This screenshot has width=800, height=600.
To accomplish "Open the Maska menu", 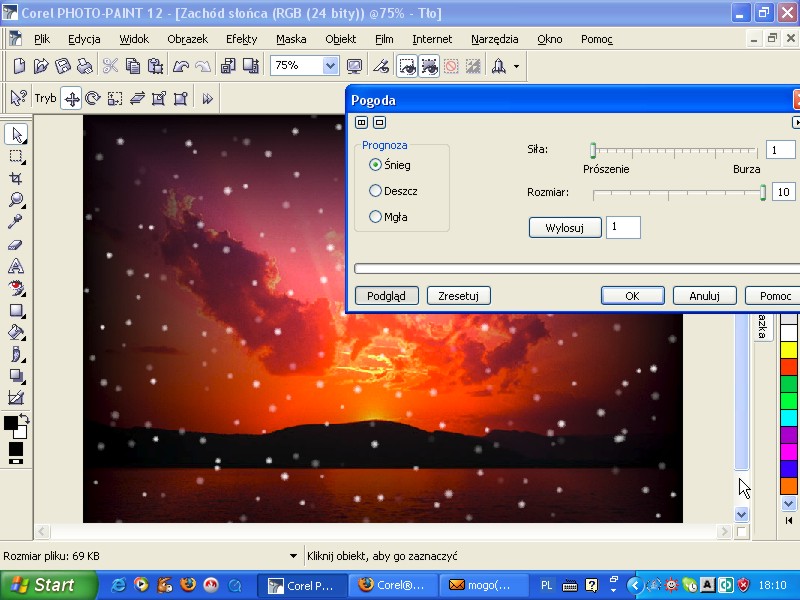I will [x=291, y=39].
